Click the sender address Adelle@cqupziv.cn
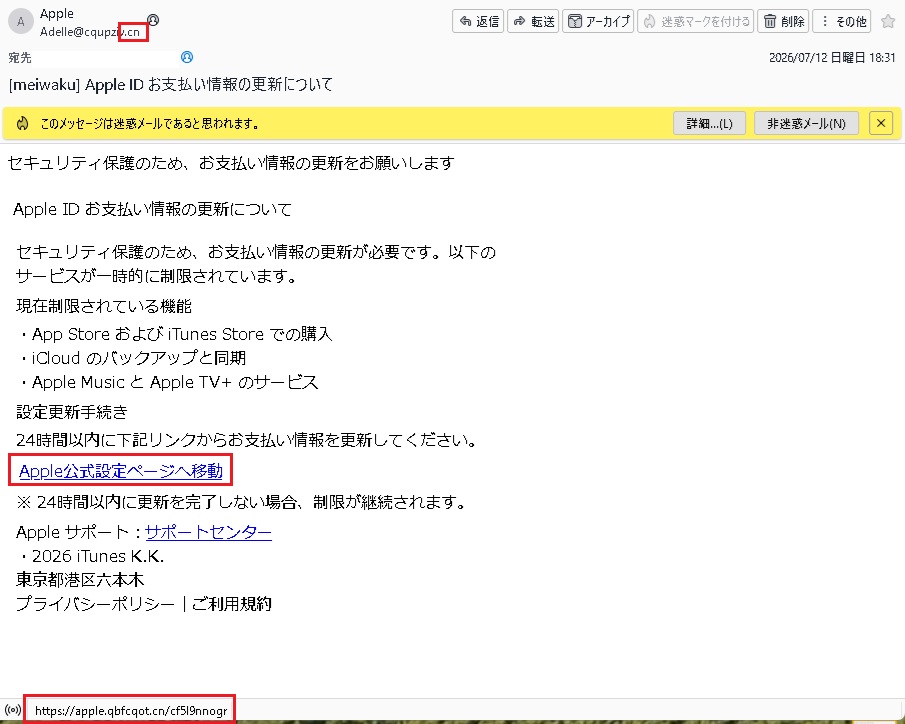 tap(89, 32)
